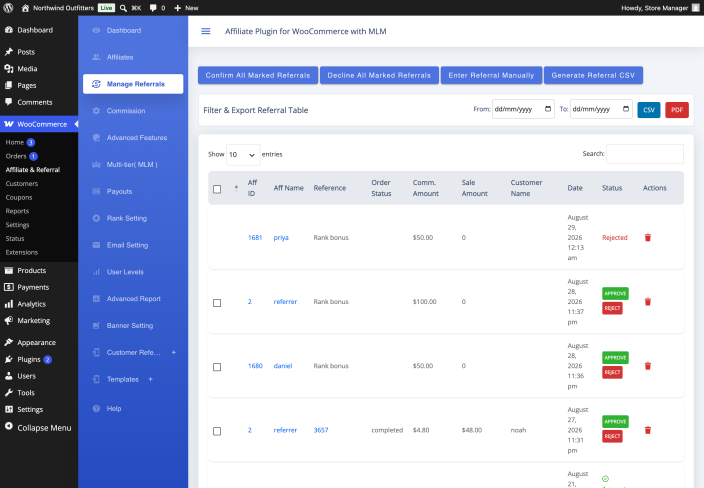Click the Payouts icon in plugin sidebar
Image resolution: width=704 pixels, height=488 pixels.
[x=96, y=191]
